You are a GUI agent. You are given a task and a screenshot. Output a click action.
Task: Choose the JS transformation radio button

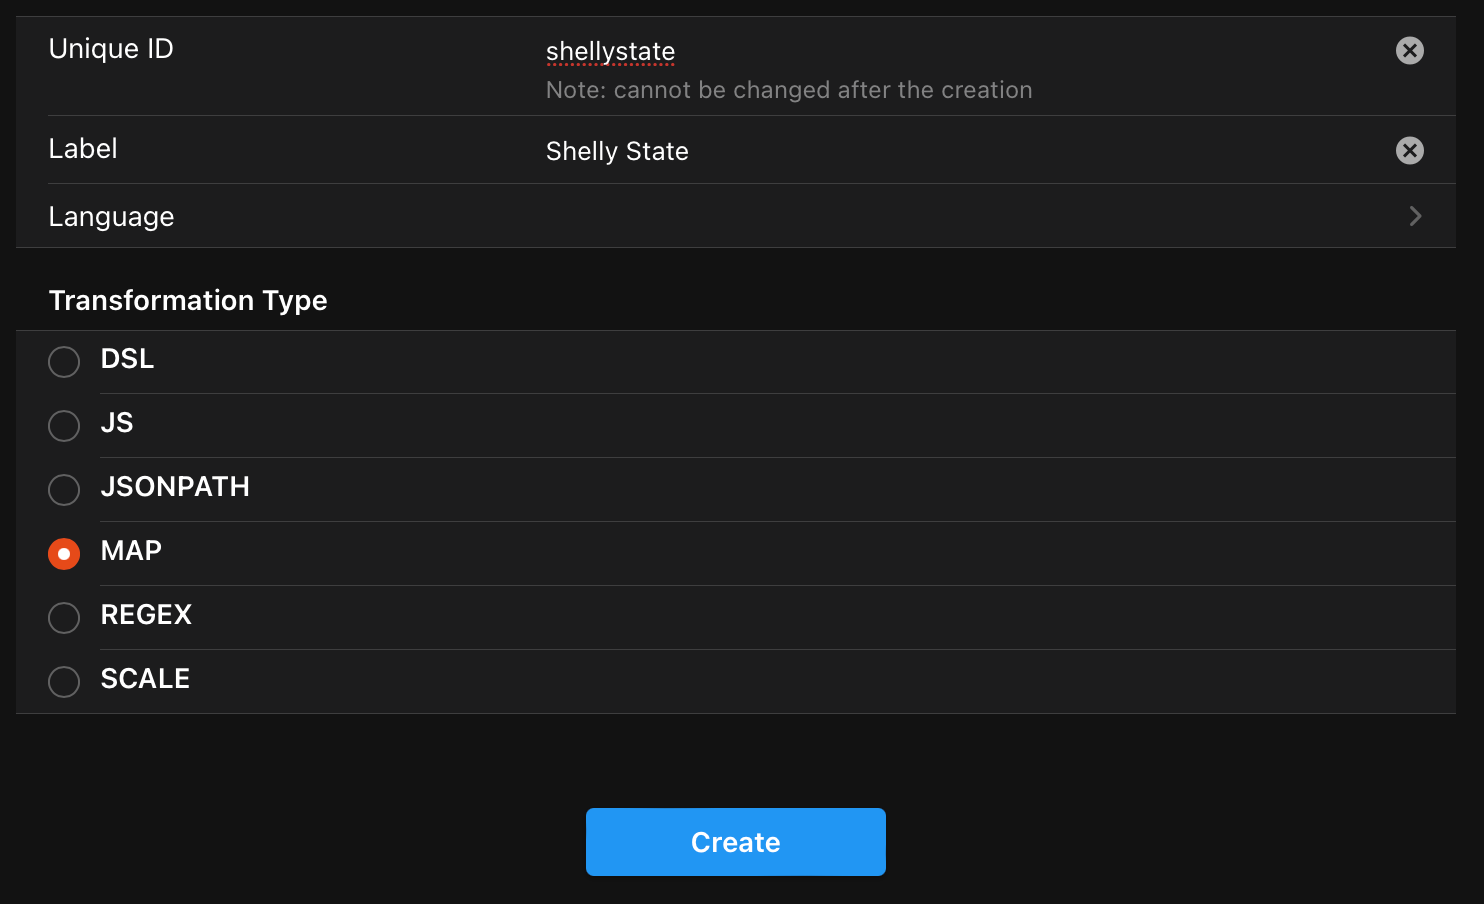tap(64, 425)
